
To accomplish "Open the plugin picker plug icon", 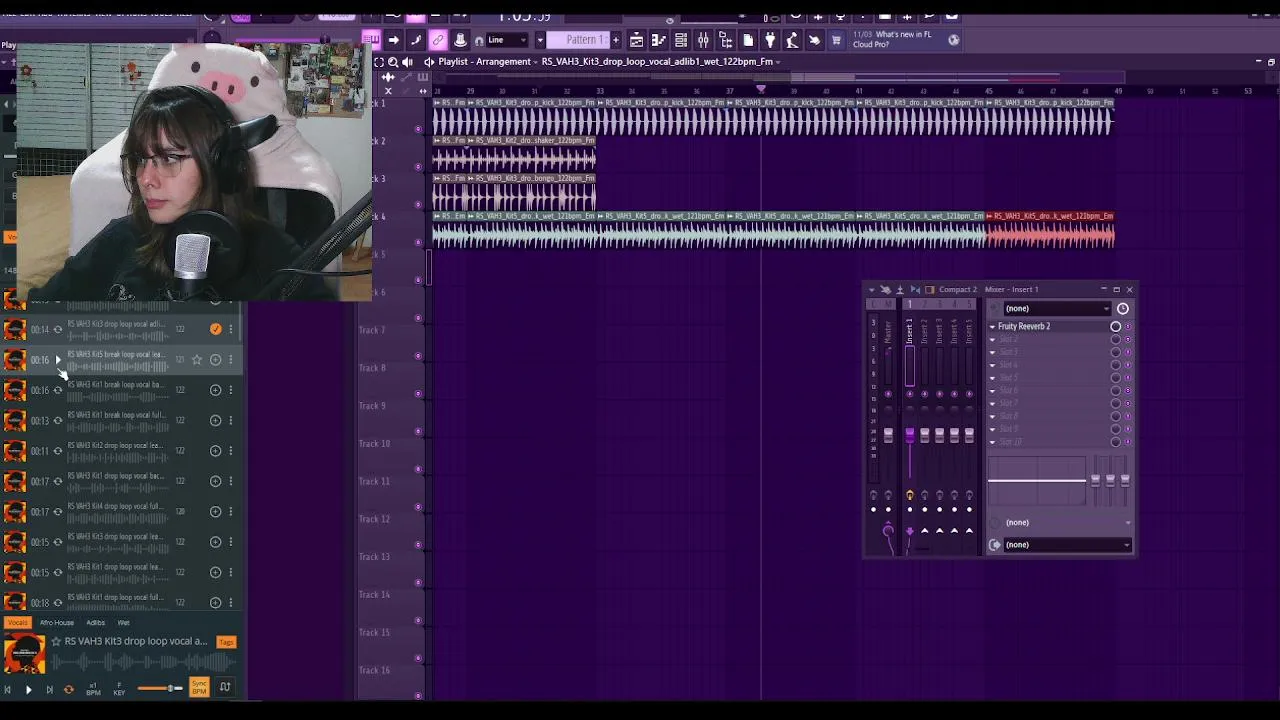I will click(x=770, y=40).
